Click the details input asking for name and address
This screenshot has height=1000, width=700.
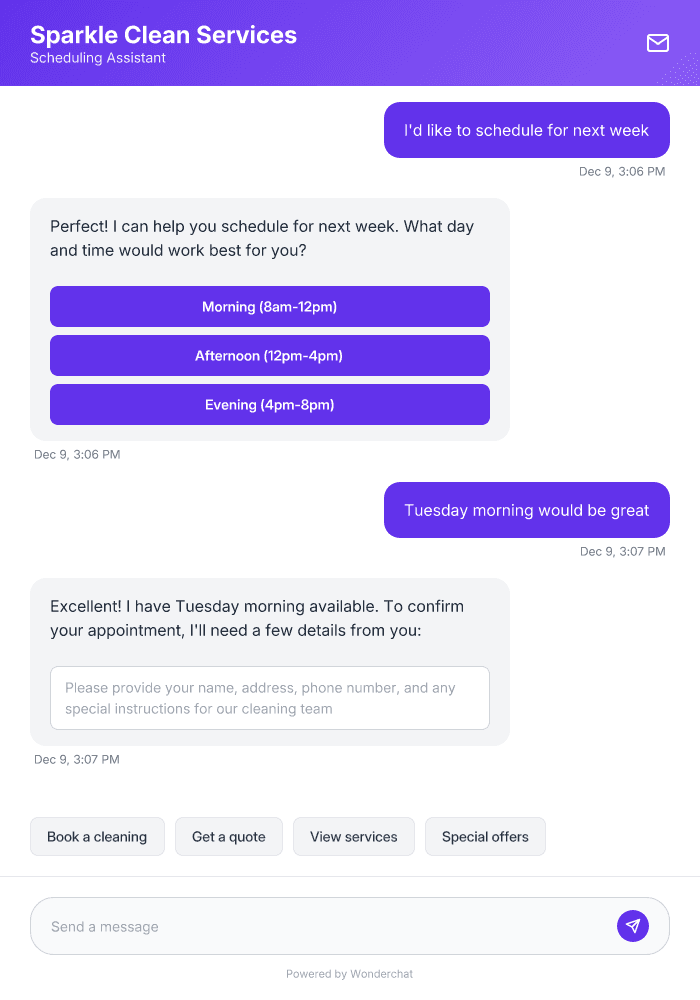tap(270, 698)
